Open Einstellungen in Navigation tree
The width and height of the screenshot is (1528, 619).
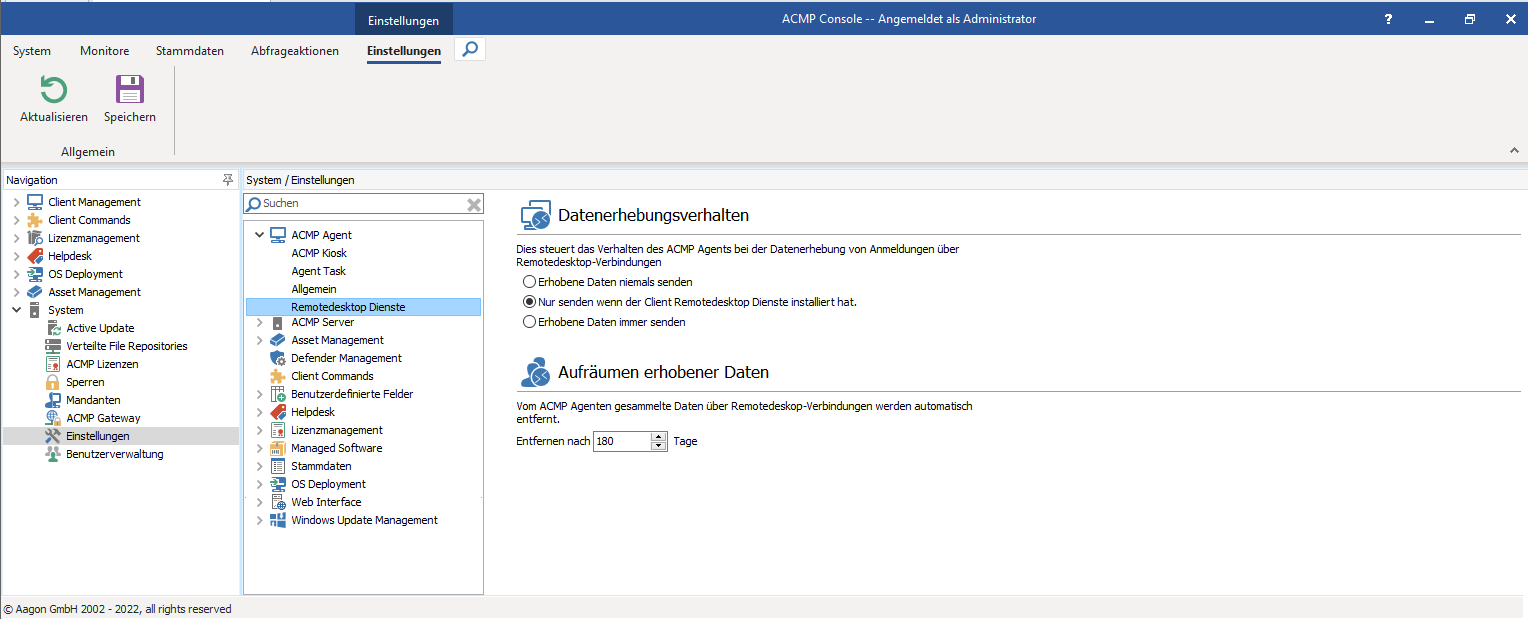121,436
